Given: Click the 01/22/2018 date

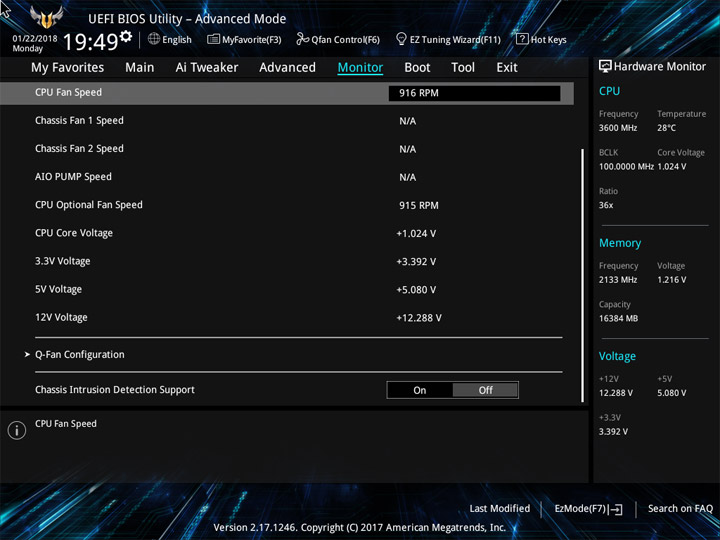Looking at the screenshot, I should pyautogui.click(x=35, y=39).
